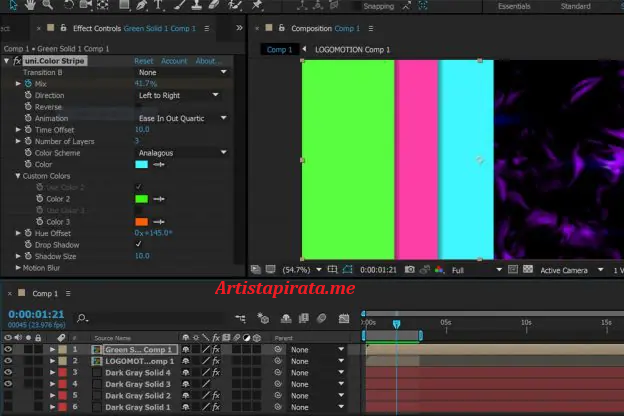Expand the Motion Blur property group
The image size is (624, 416).
pos(18,268)
